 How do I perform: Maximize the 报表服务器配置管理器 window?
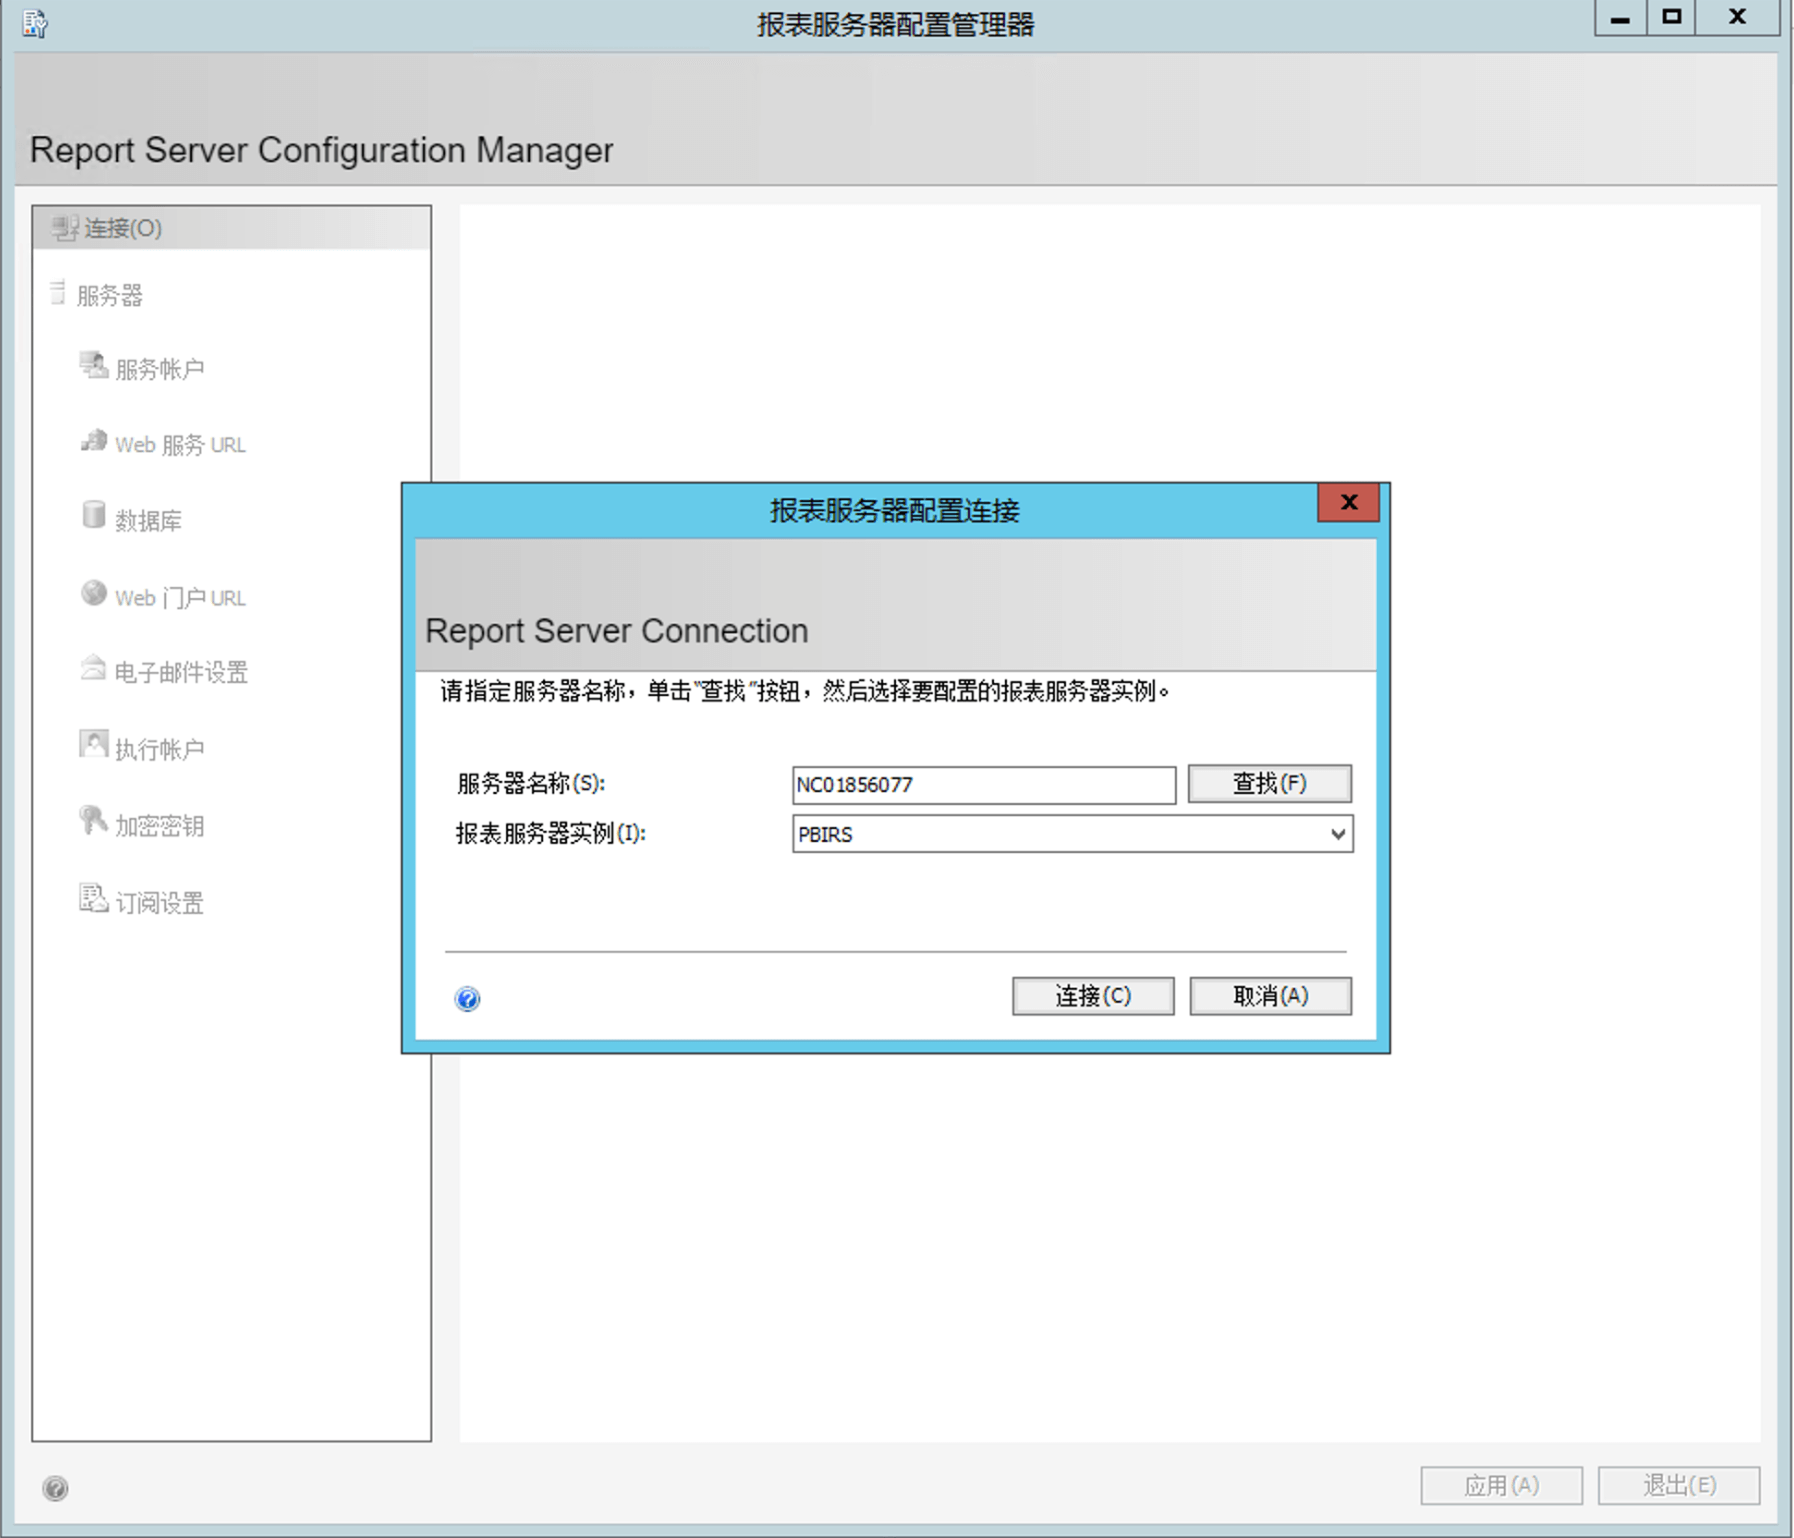click(x=1671, y=18)
